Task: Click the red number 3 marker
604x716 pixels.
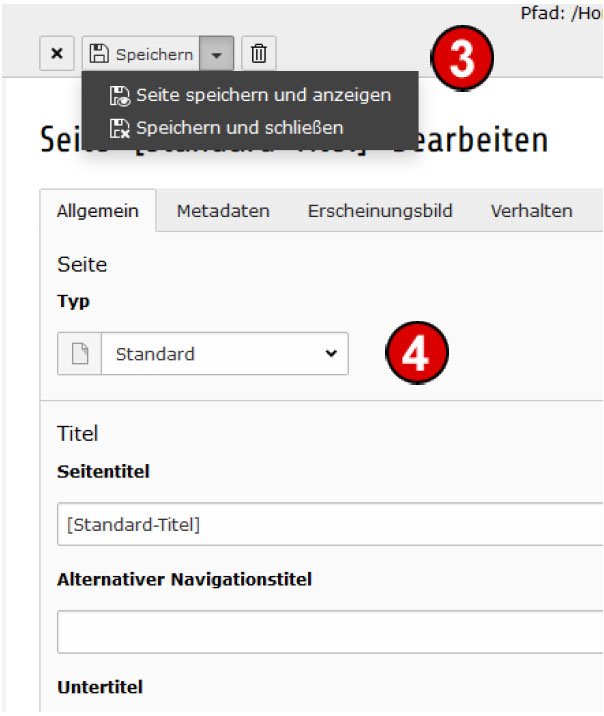Action: pos(462,58)
